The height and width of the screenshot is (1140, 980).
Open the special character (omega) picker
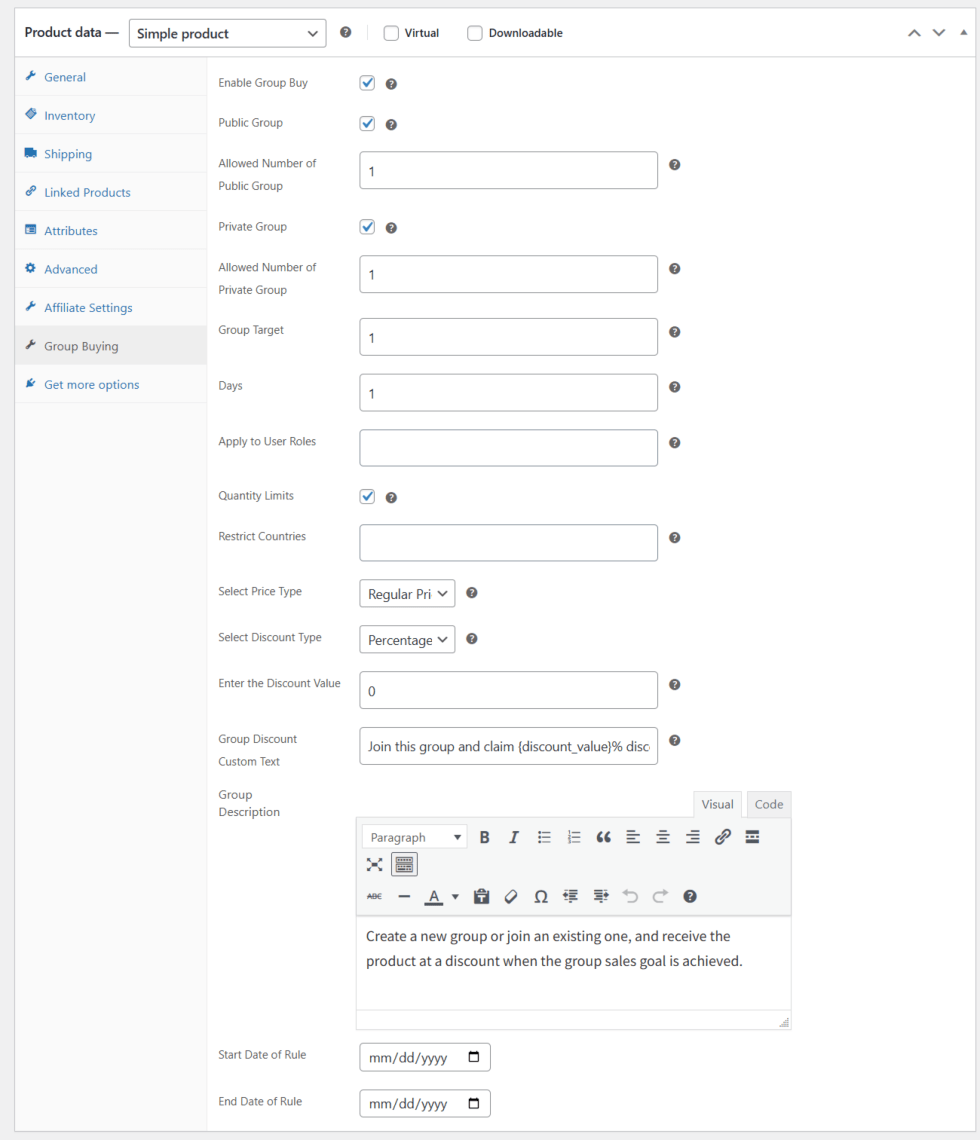(x=540, y=896)
